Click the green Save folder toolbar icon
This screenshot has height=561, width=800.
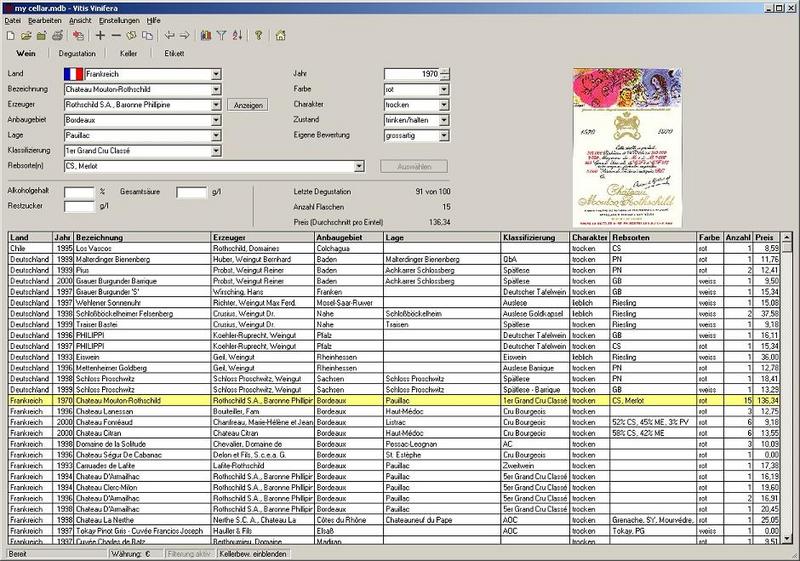click(41, 36)
